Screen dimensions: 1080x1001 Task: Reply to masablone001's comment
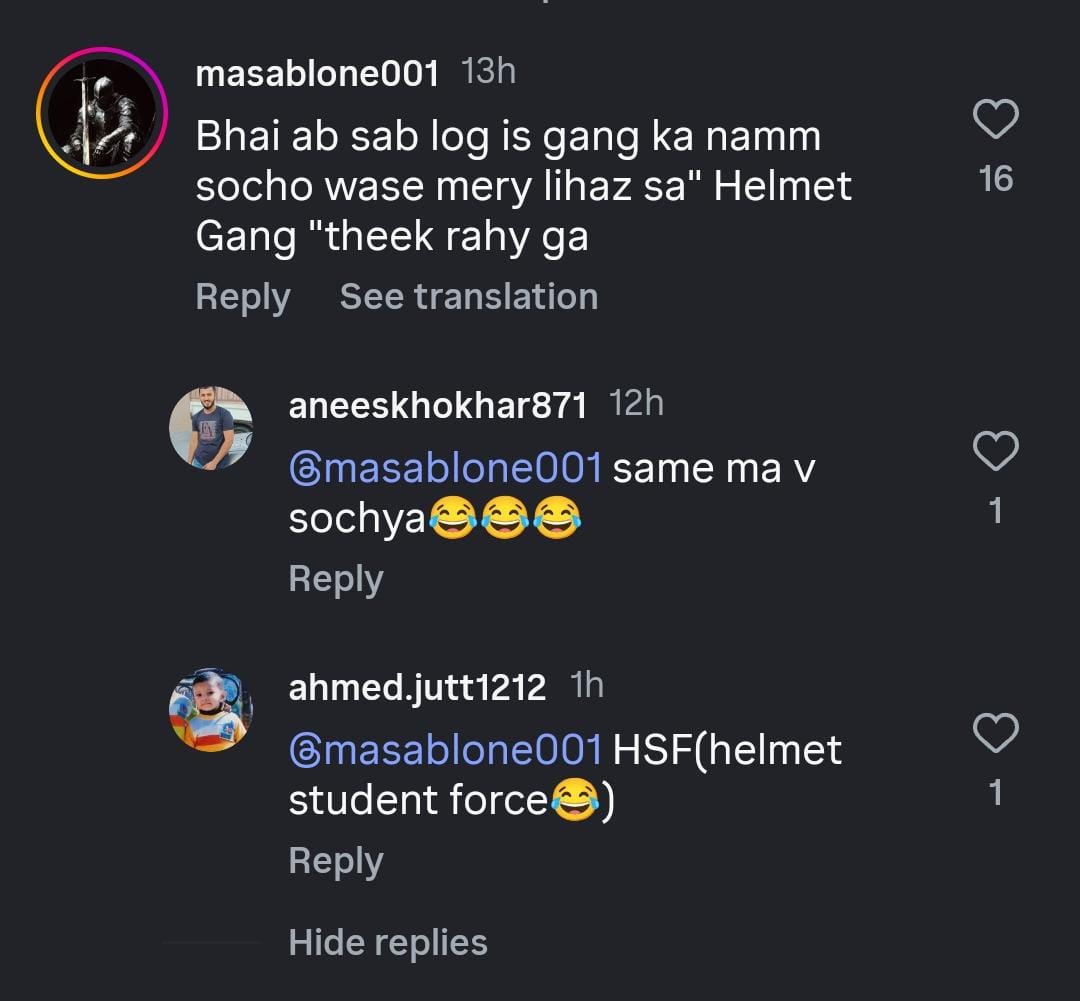243,297
